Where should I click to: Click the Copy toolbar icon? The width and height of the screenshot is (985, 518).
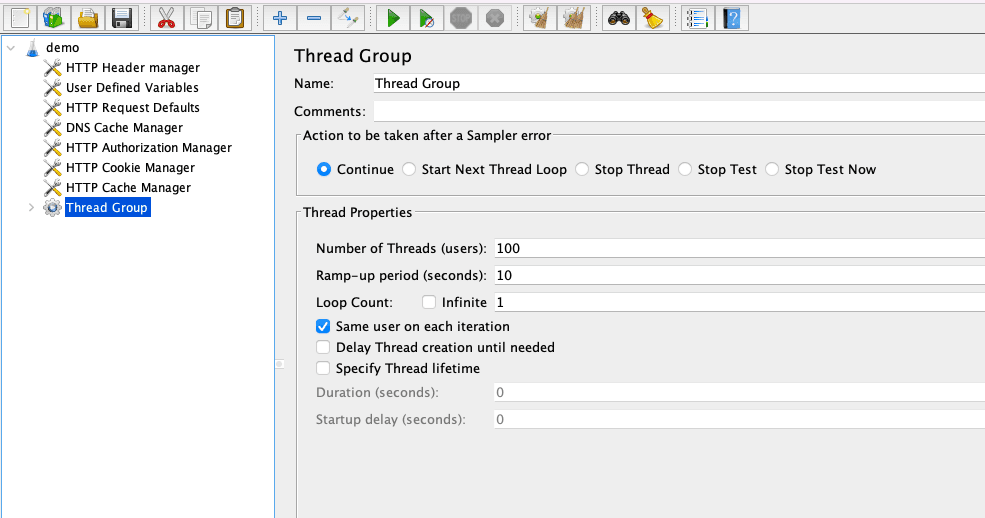tap(200, 18)
